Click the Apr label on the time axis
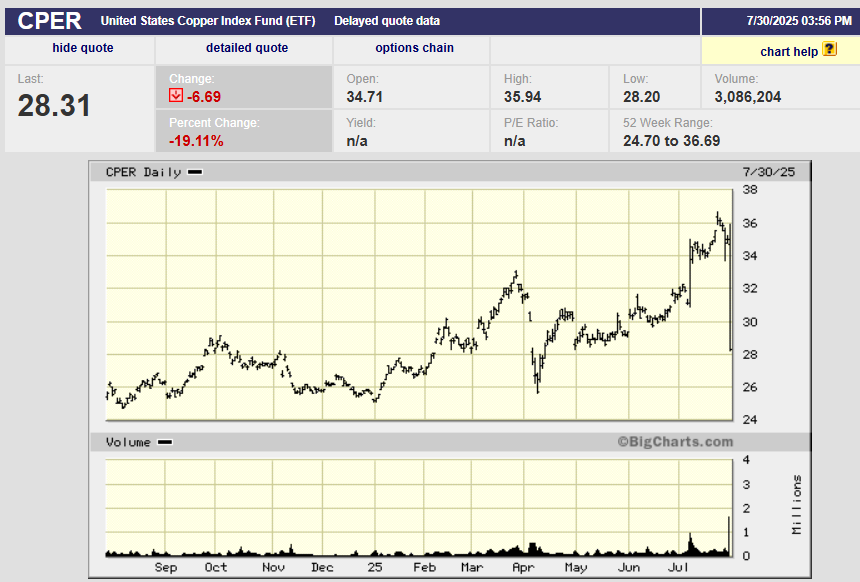860x582 pixels. coord(523,567)
